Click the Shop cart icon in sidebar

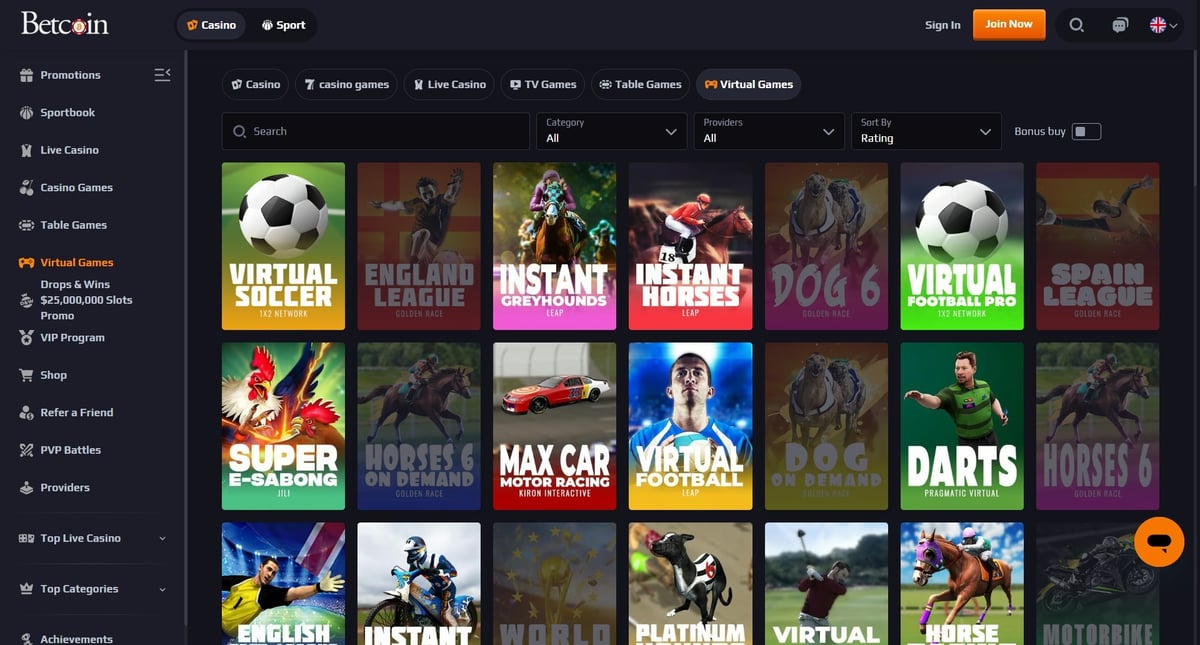coord(27,375)
